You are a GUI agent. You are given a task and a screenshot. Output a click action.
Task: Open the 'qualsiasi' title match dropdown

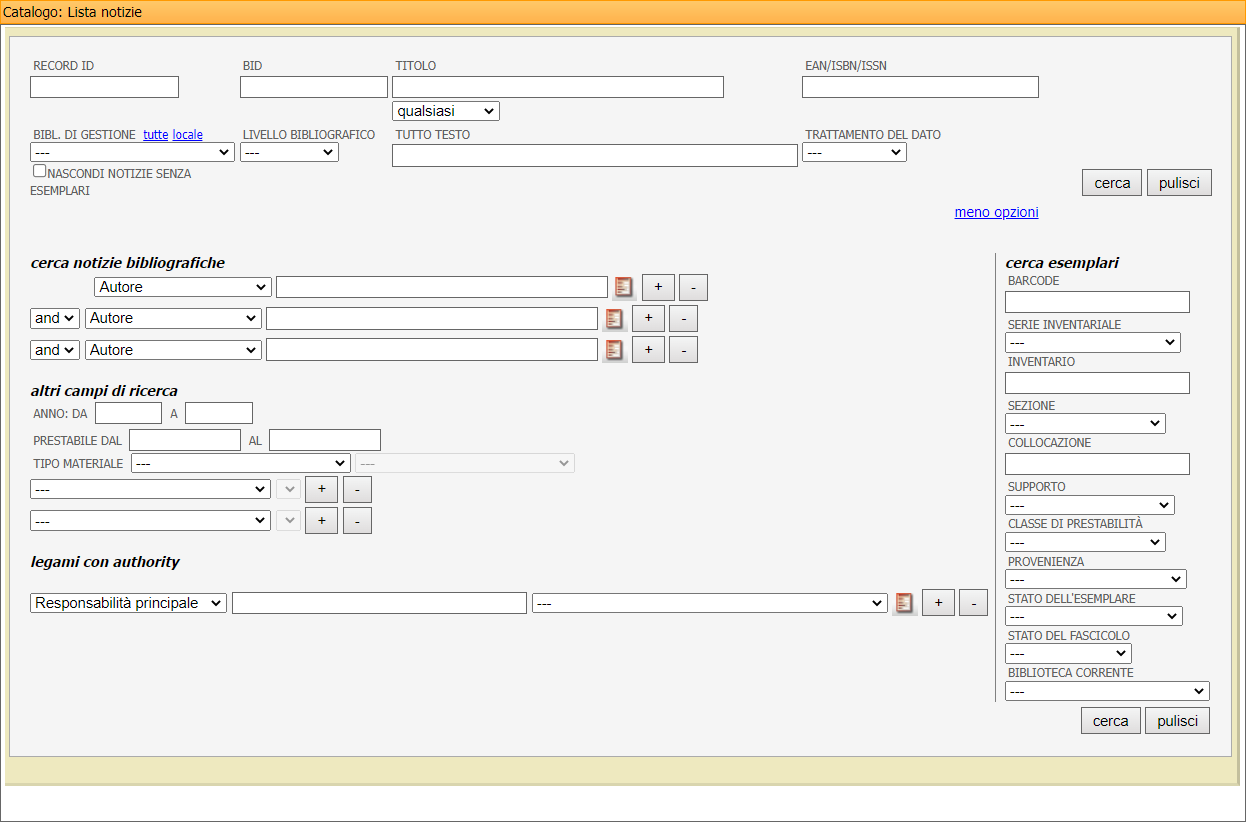pyautogui.click(x=445, y=111)
